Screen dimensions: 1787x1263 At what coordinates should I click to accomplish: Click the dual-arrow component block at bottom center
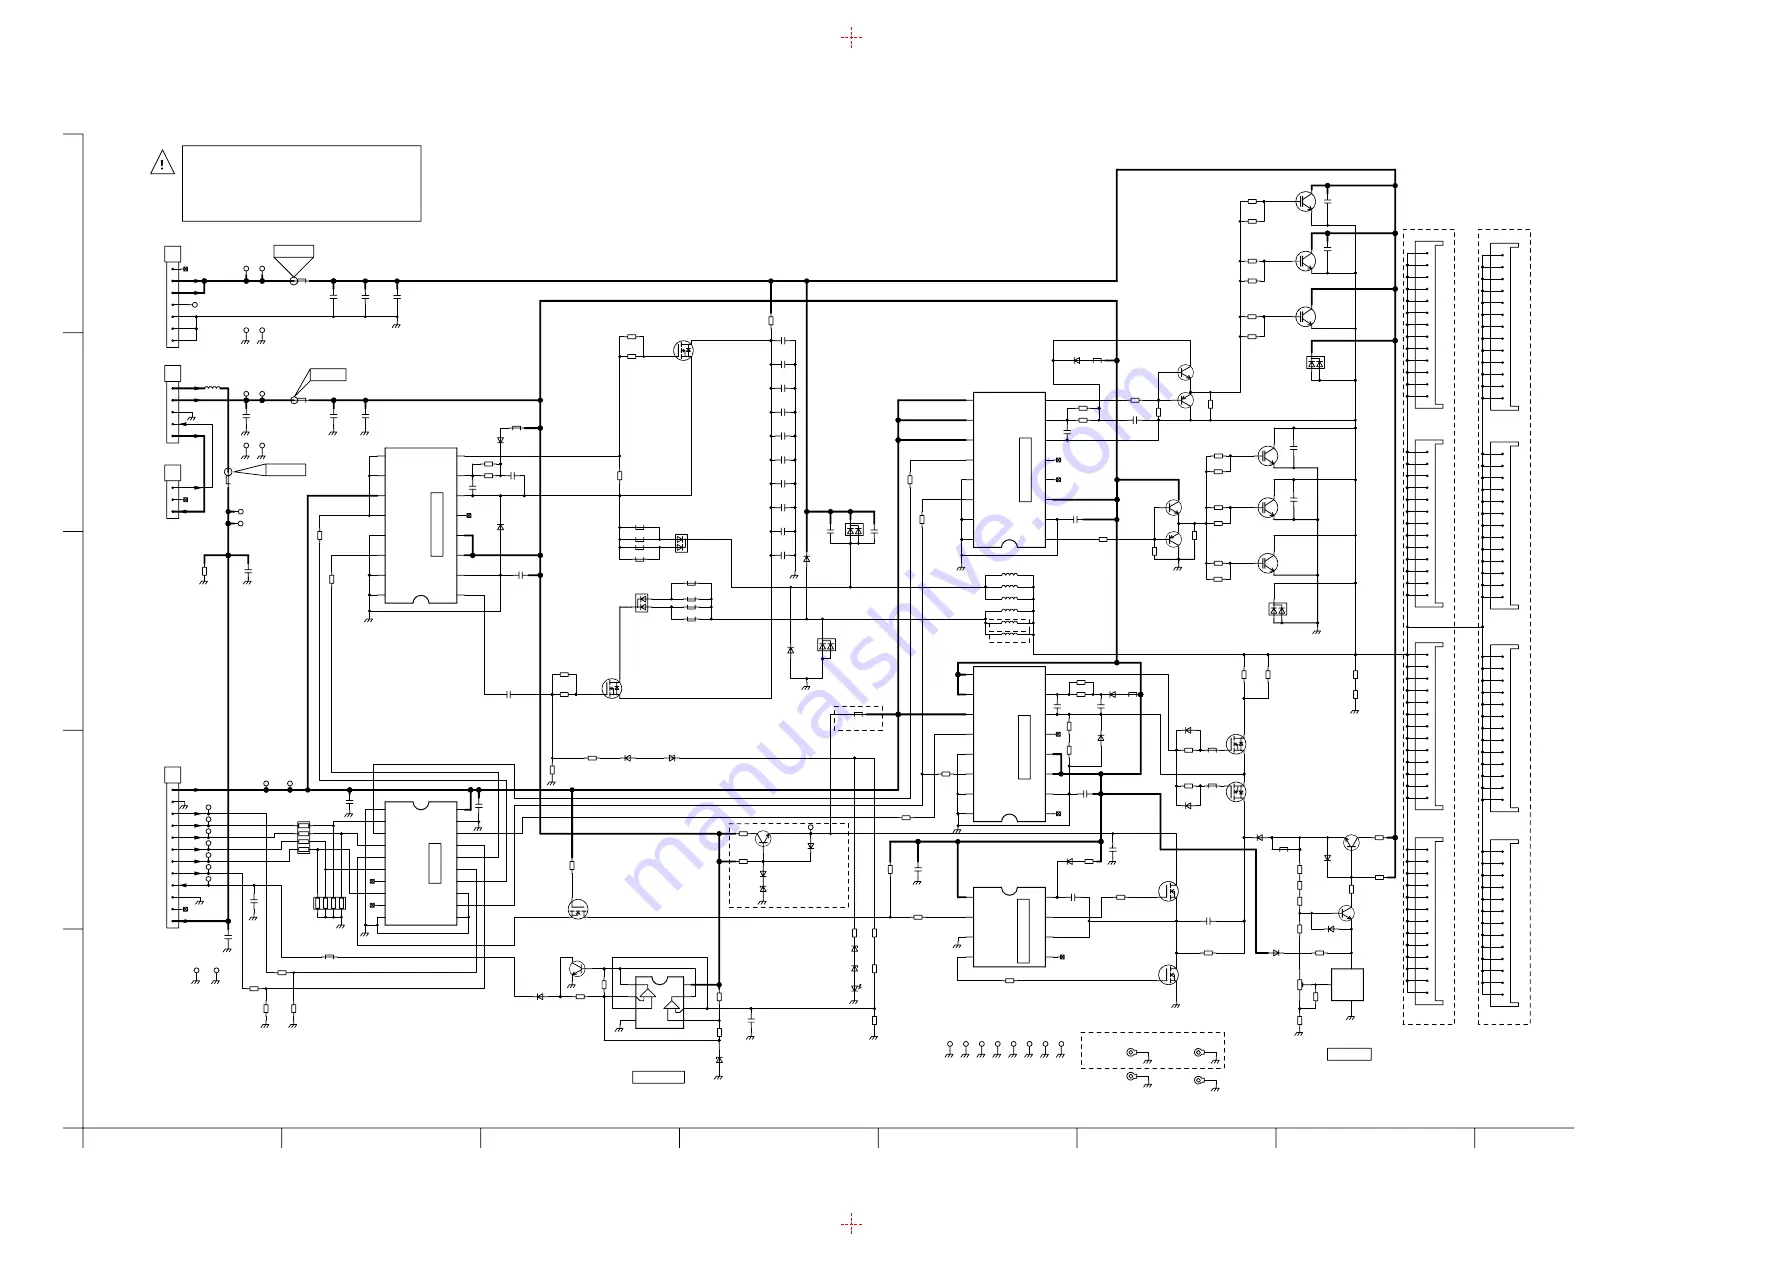tap(660, 1001)
